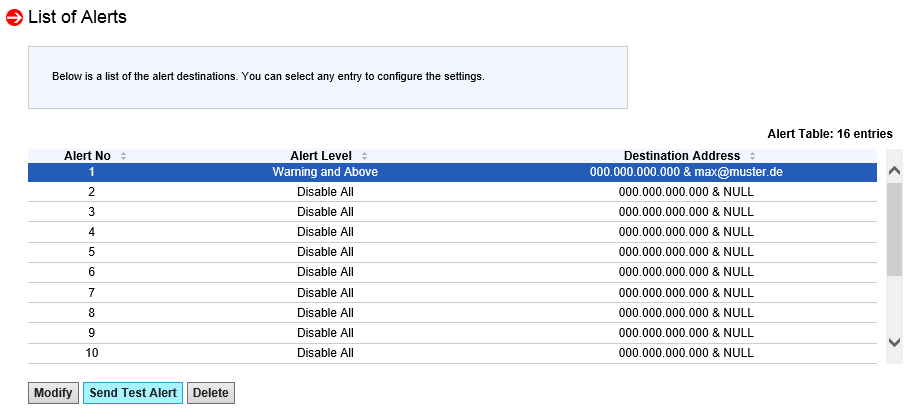The image size is (923, 418).
Task: Click the 'List of Alerts' page title
Action: [x=77, y=17]
